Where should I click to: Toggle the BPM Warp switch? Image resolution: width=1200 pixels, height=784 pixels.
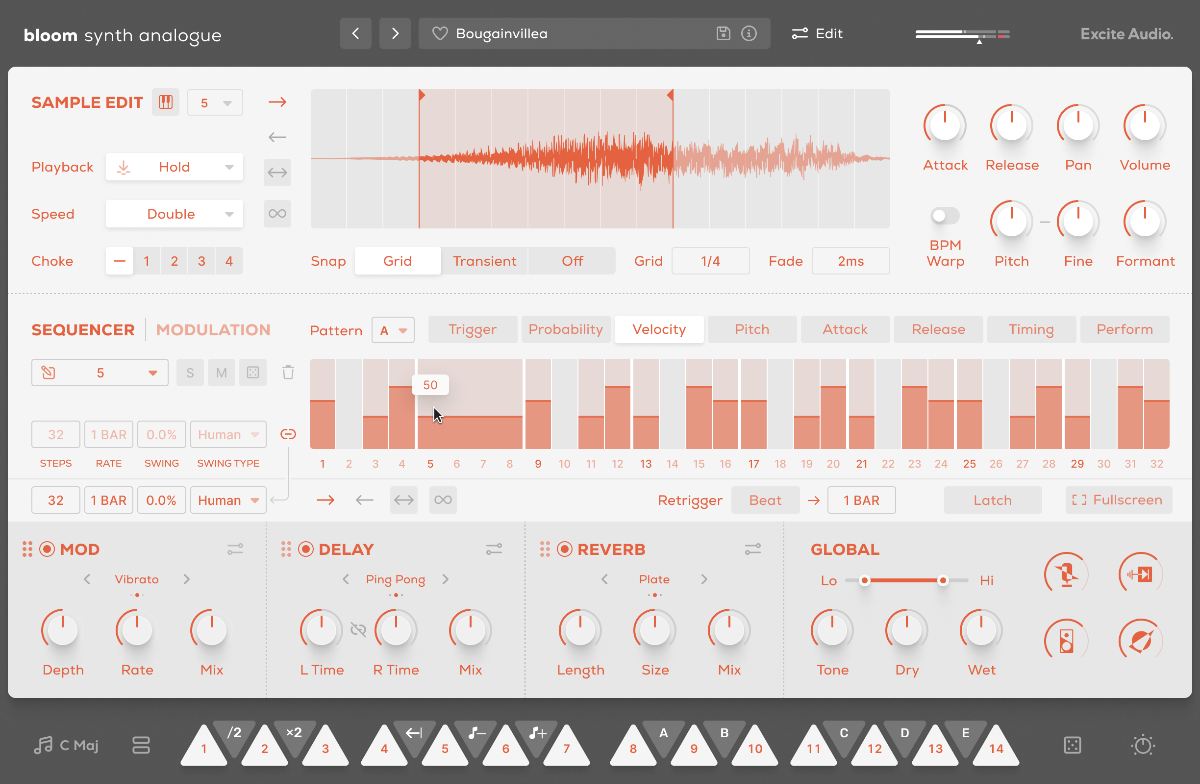coord(945,216)
